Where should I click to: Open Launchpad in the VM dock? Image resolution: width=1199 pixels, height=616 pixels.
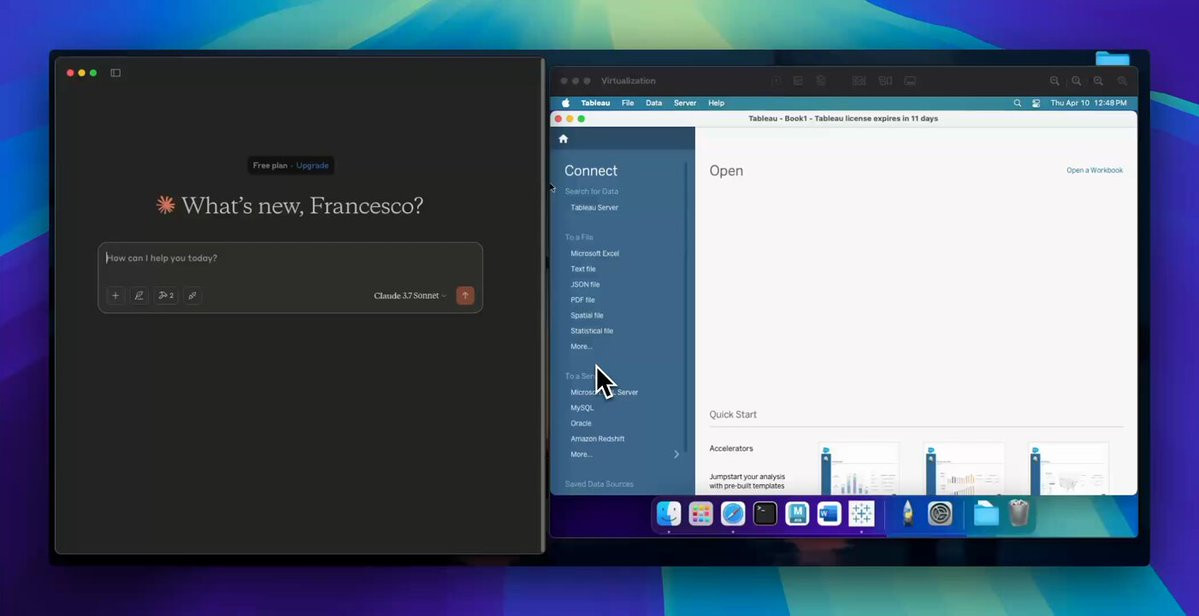tap(700, 514)
